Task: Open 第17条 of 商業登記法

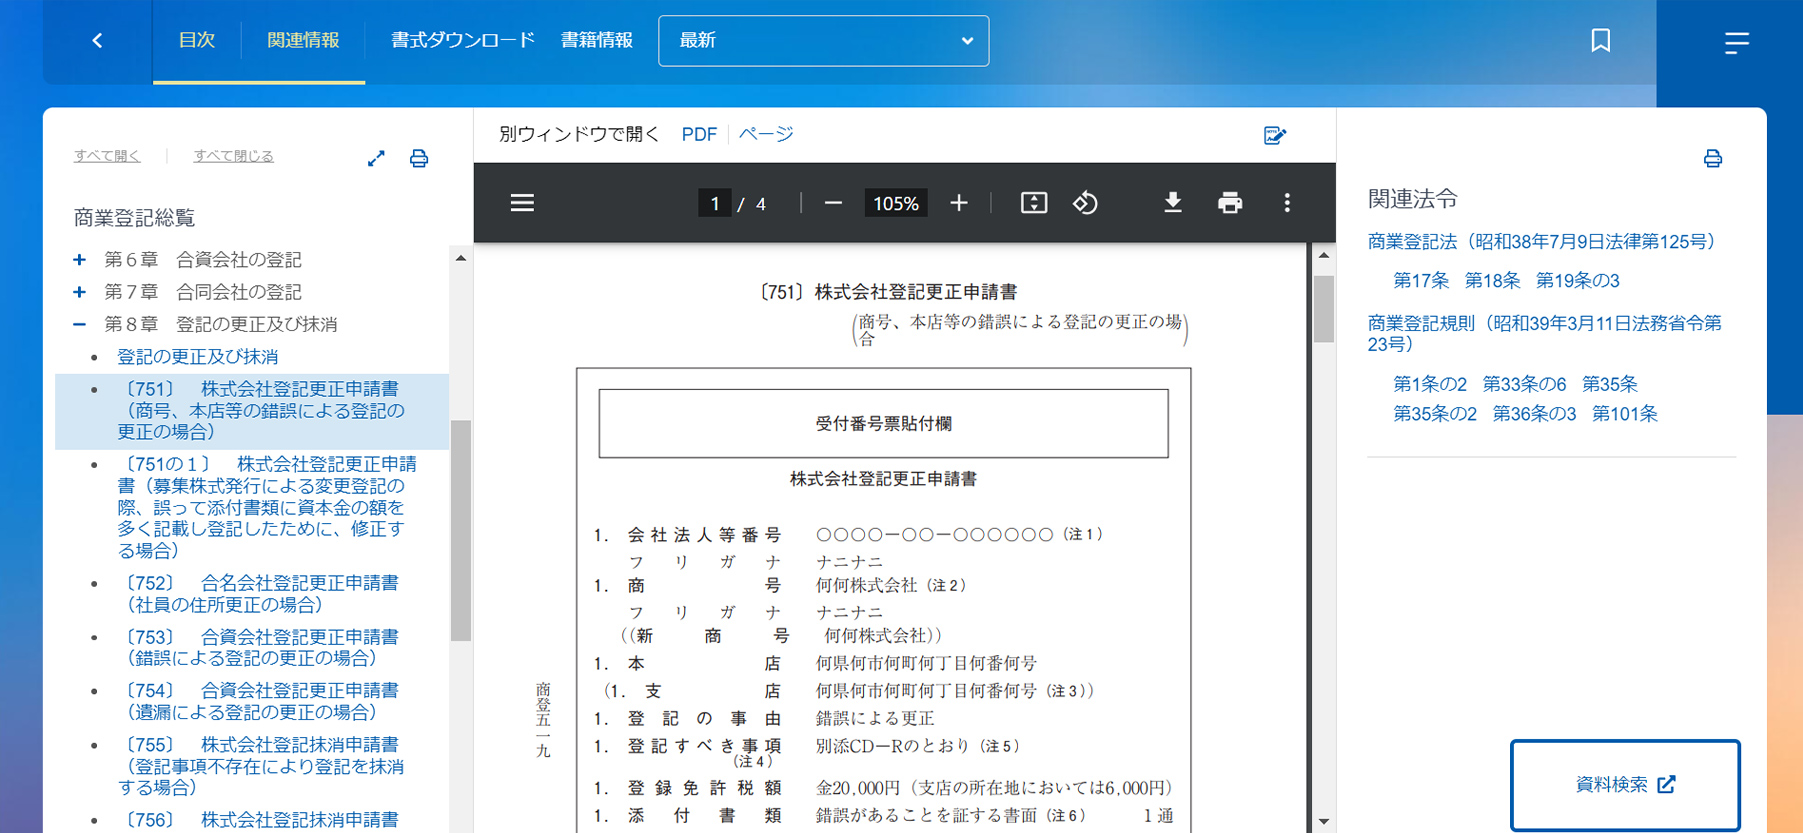Action: [x=1421, y=281]
